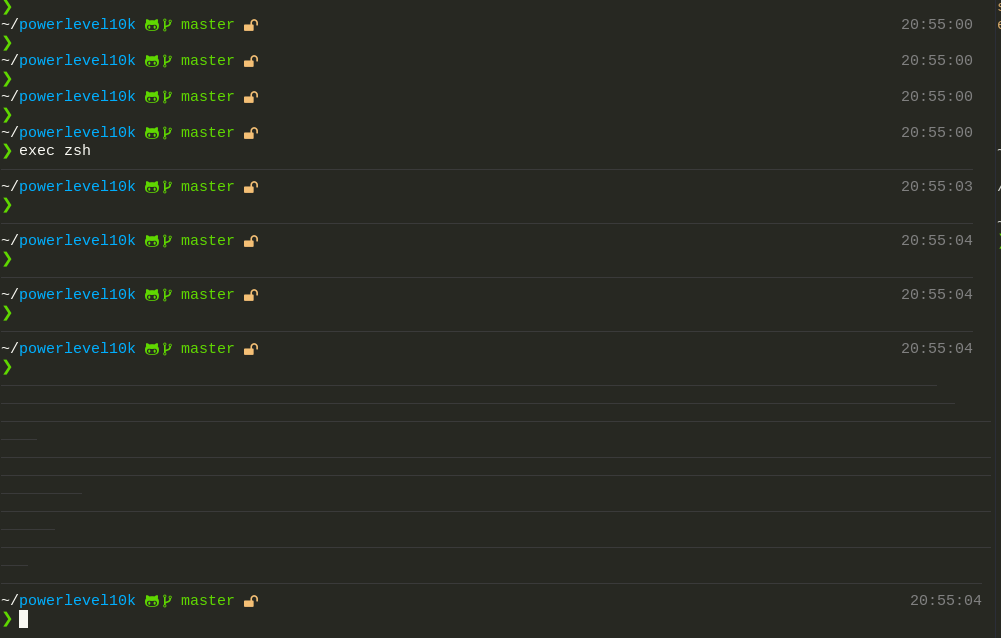Viewport: 1001px width, 638px height.
Task: Click 'master' in the prompt line directly above the cursor
Action: click(207, 600)
